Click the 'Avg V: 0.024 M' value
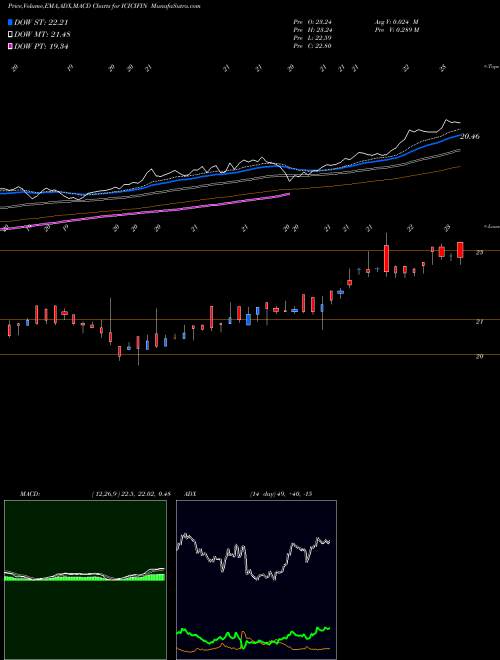Image resolution: width=500 pixels, height=660 pixels. [396, 22]
